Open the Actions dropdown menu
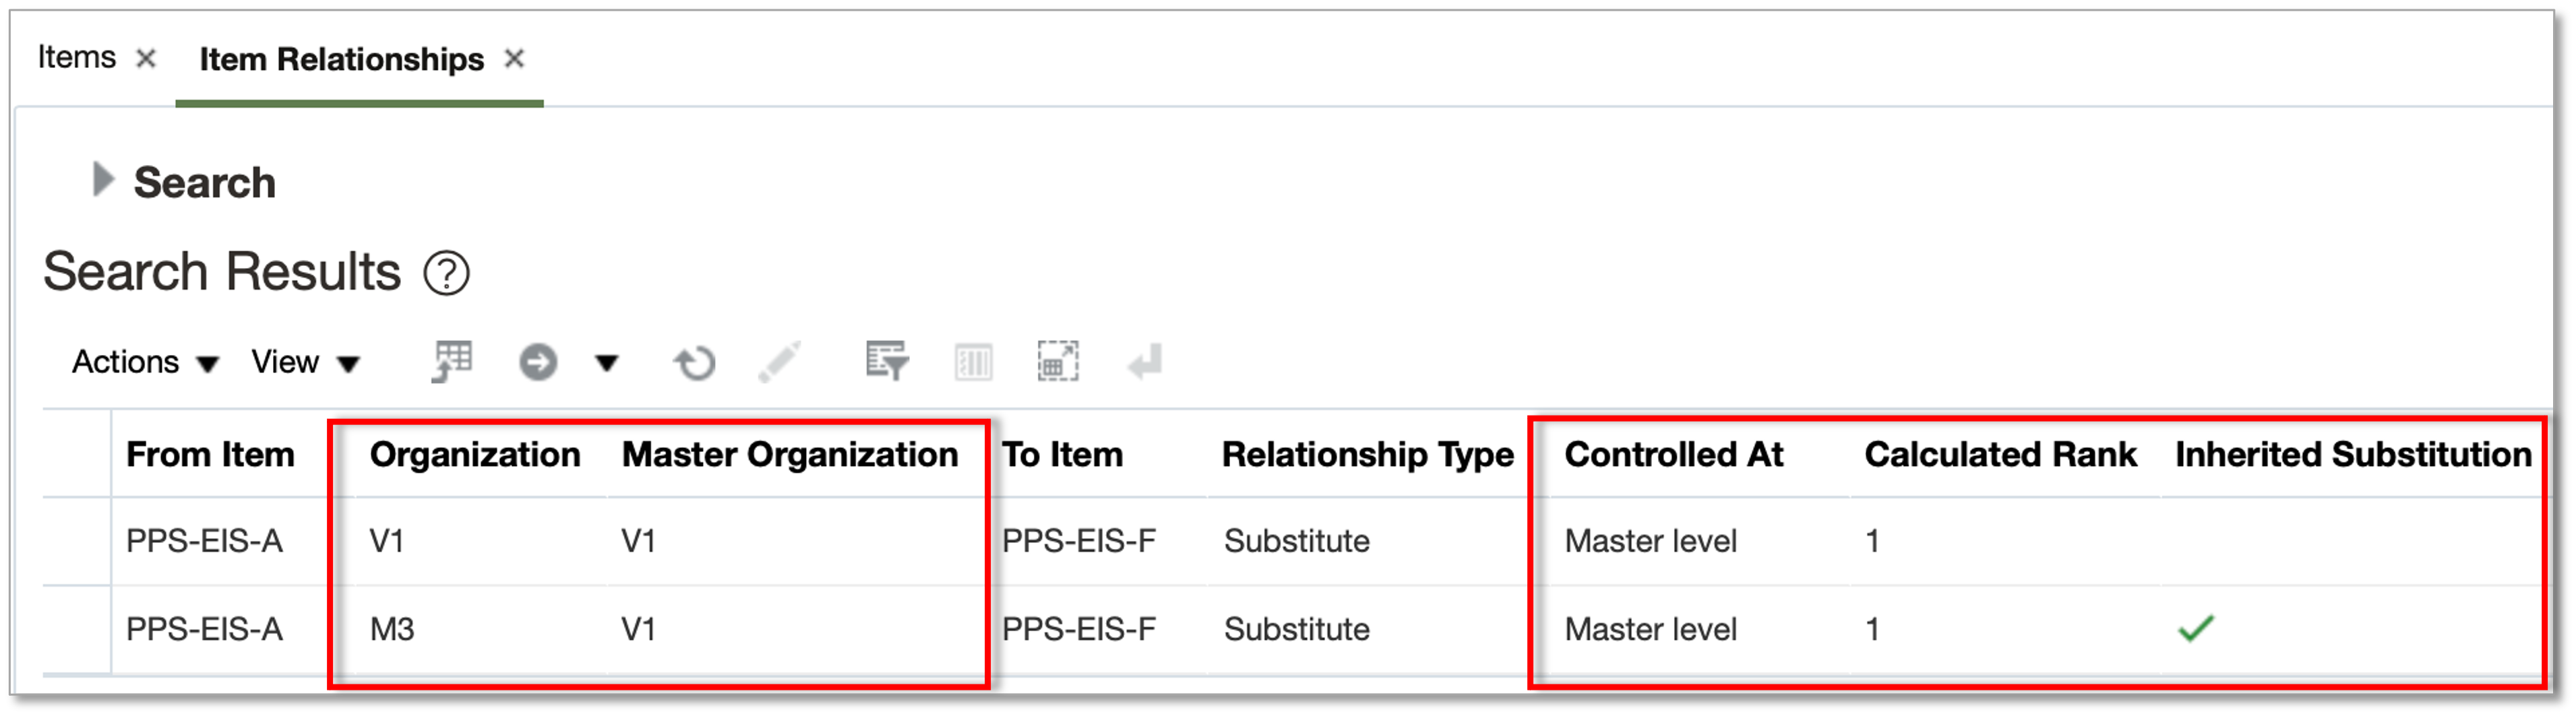2576x716 pixels. tap(145, 362)
